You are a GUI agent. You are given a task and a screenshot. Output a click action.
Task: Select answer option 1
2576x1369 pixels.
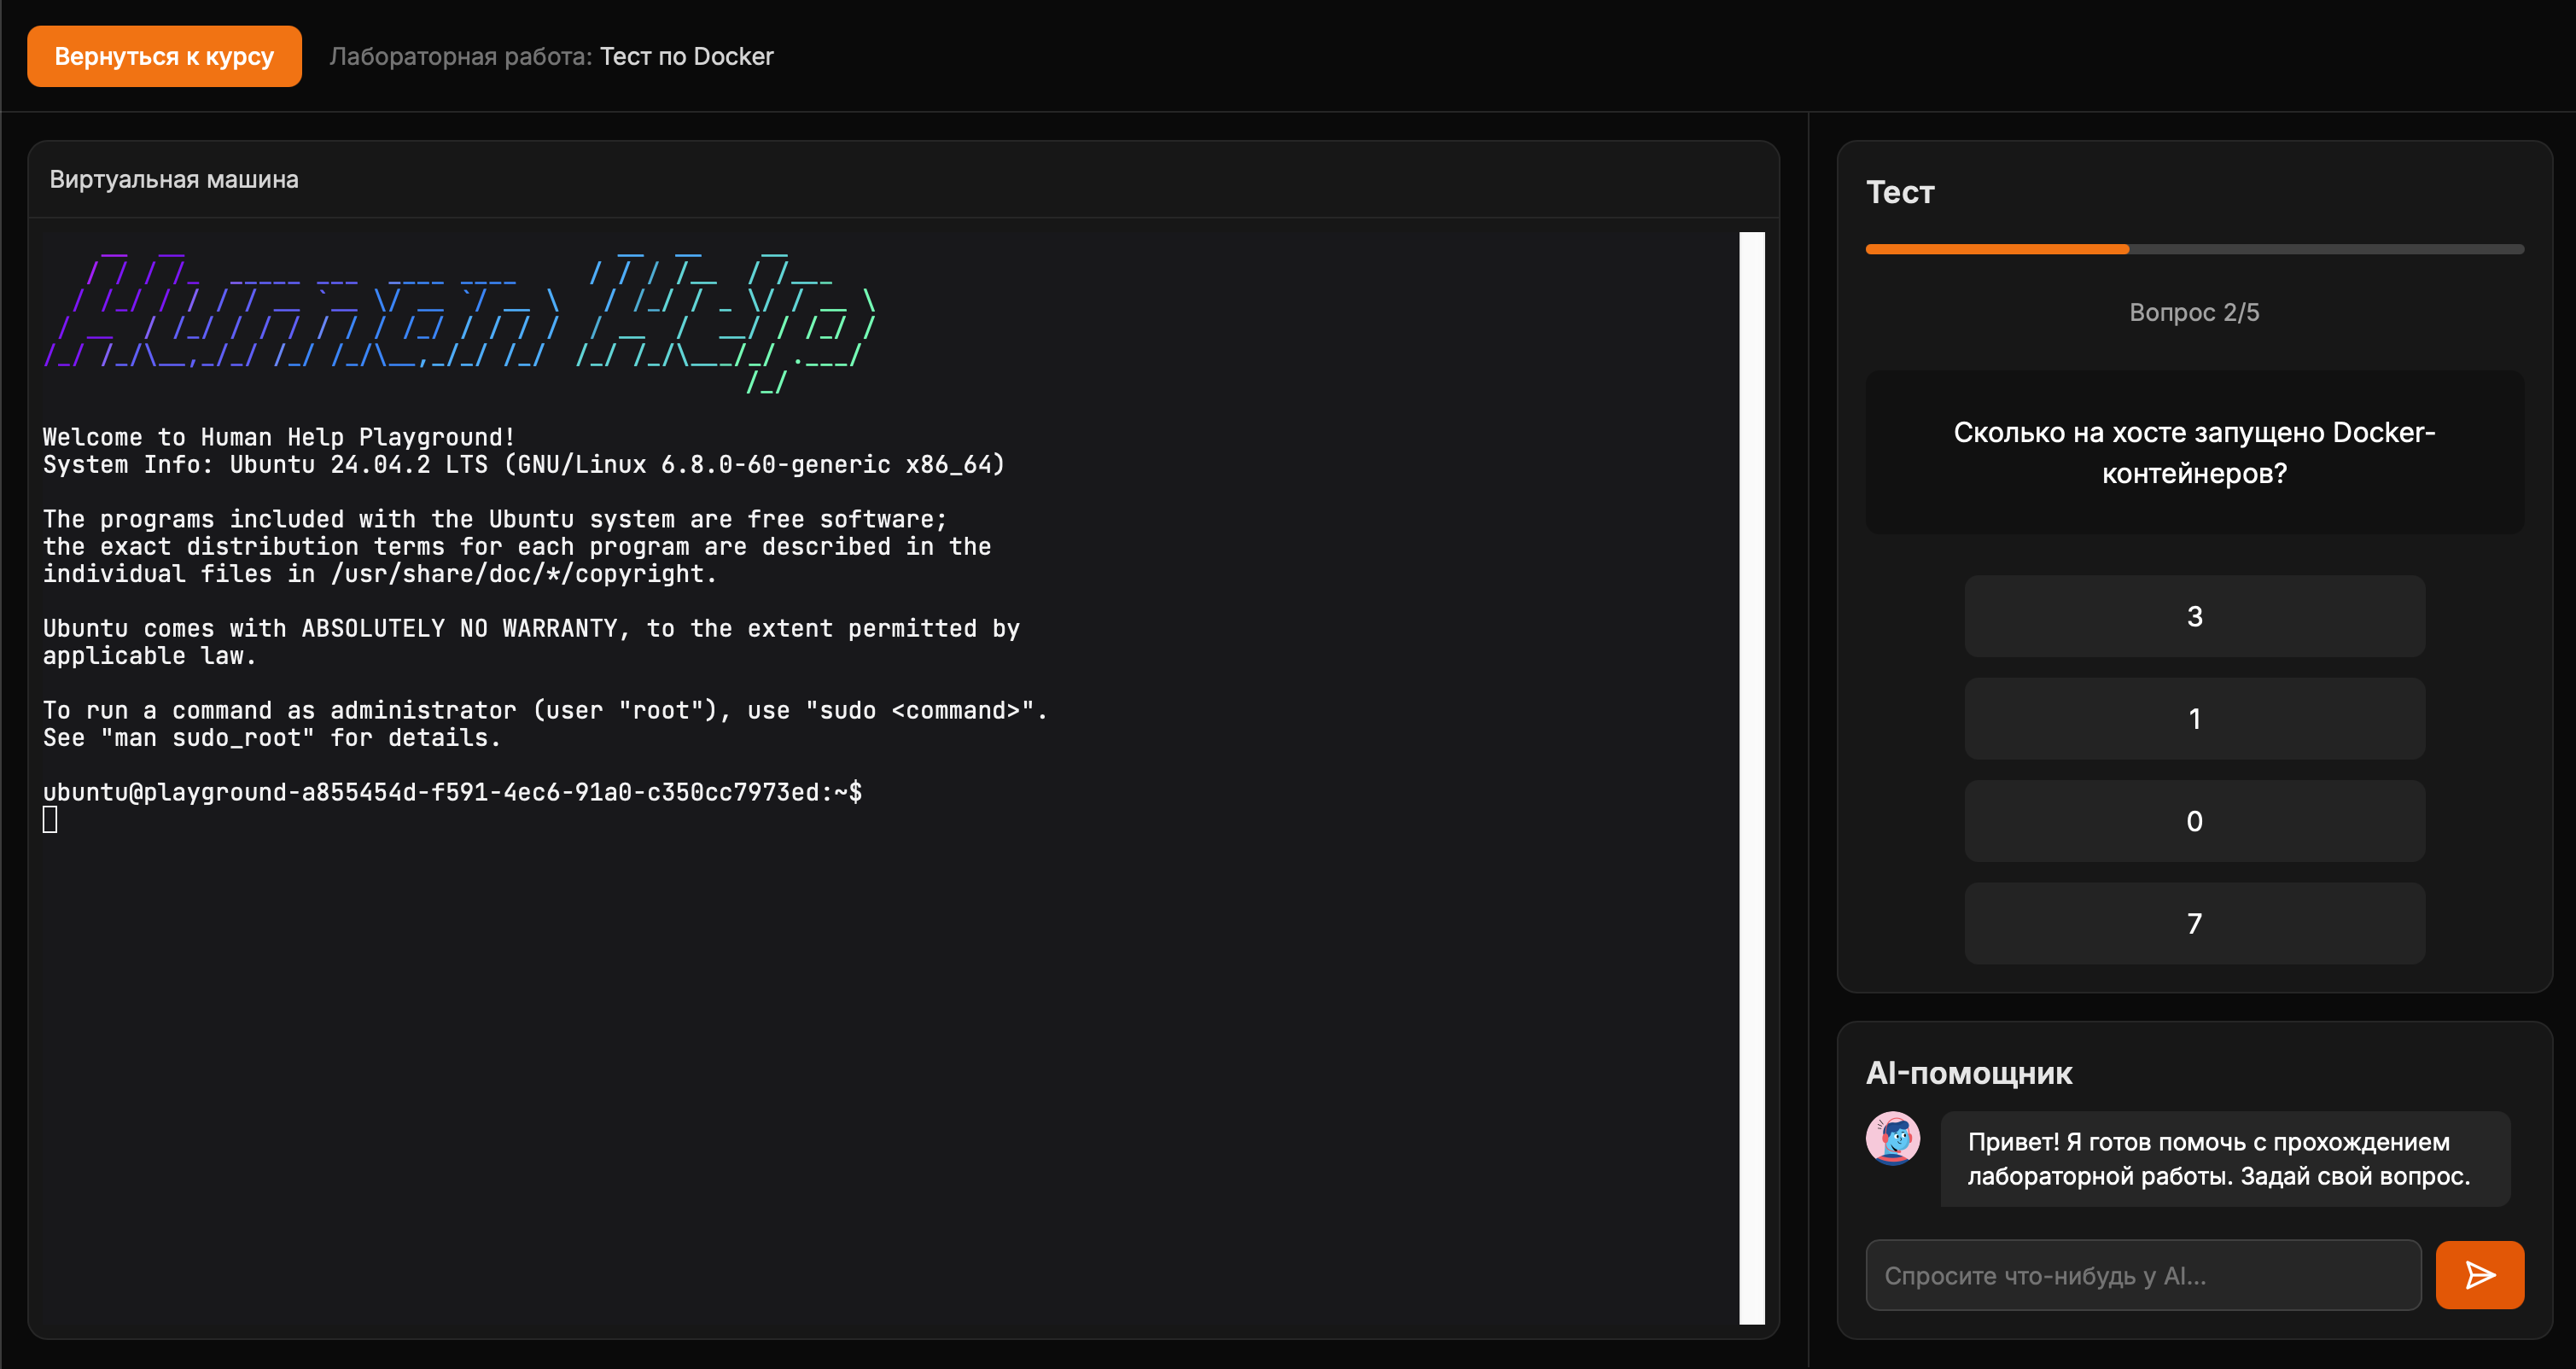2194,719
